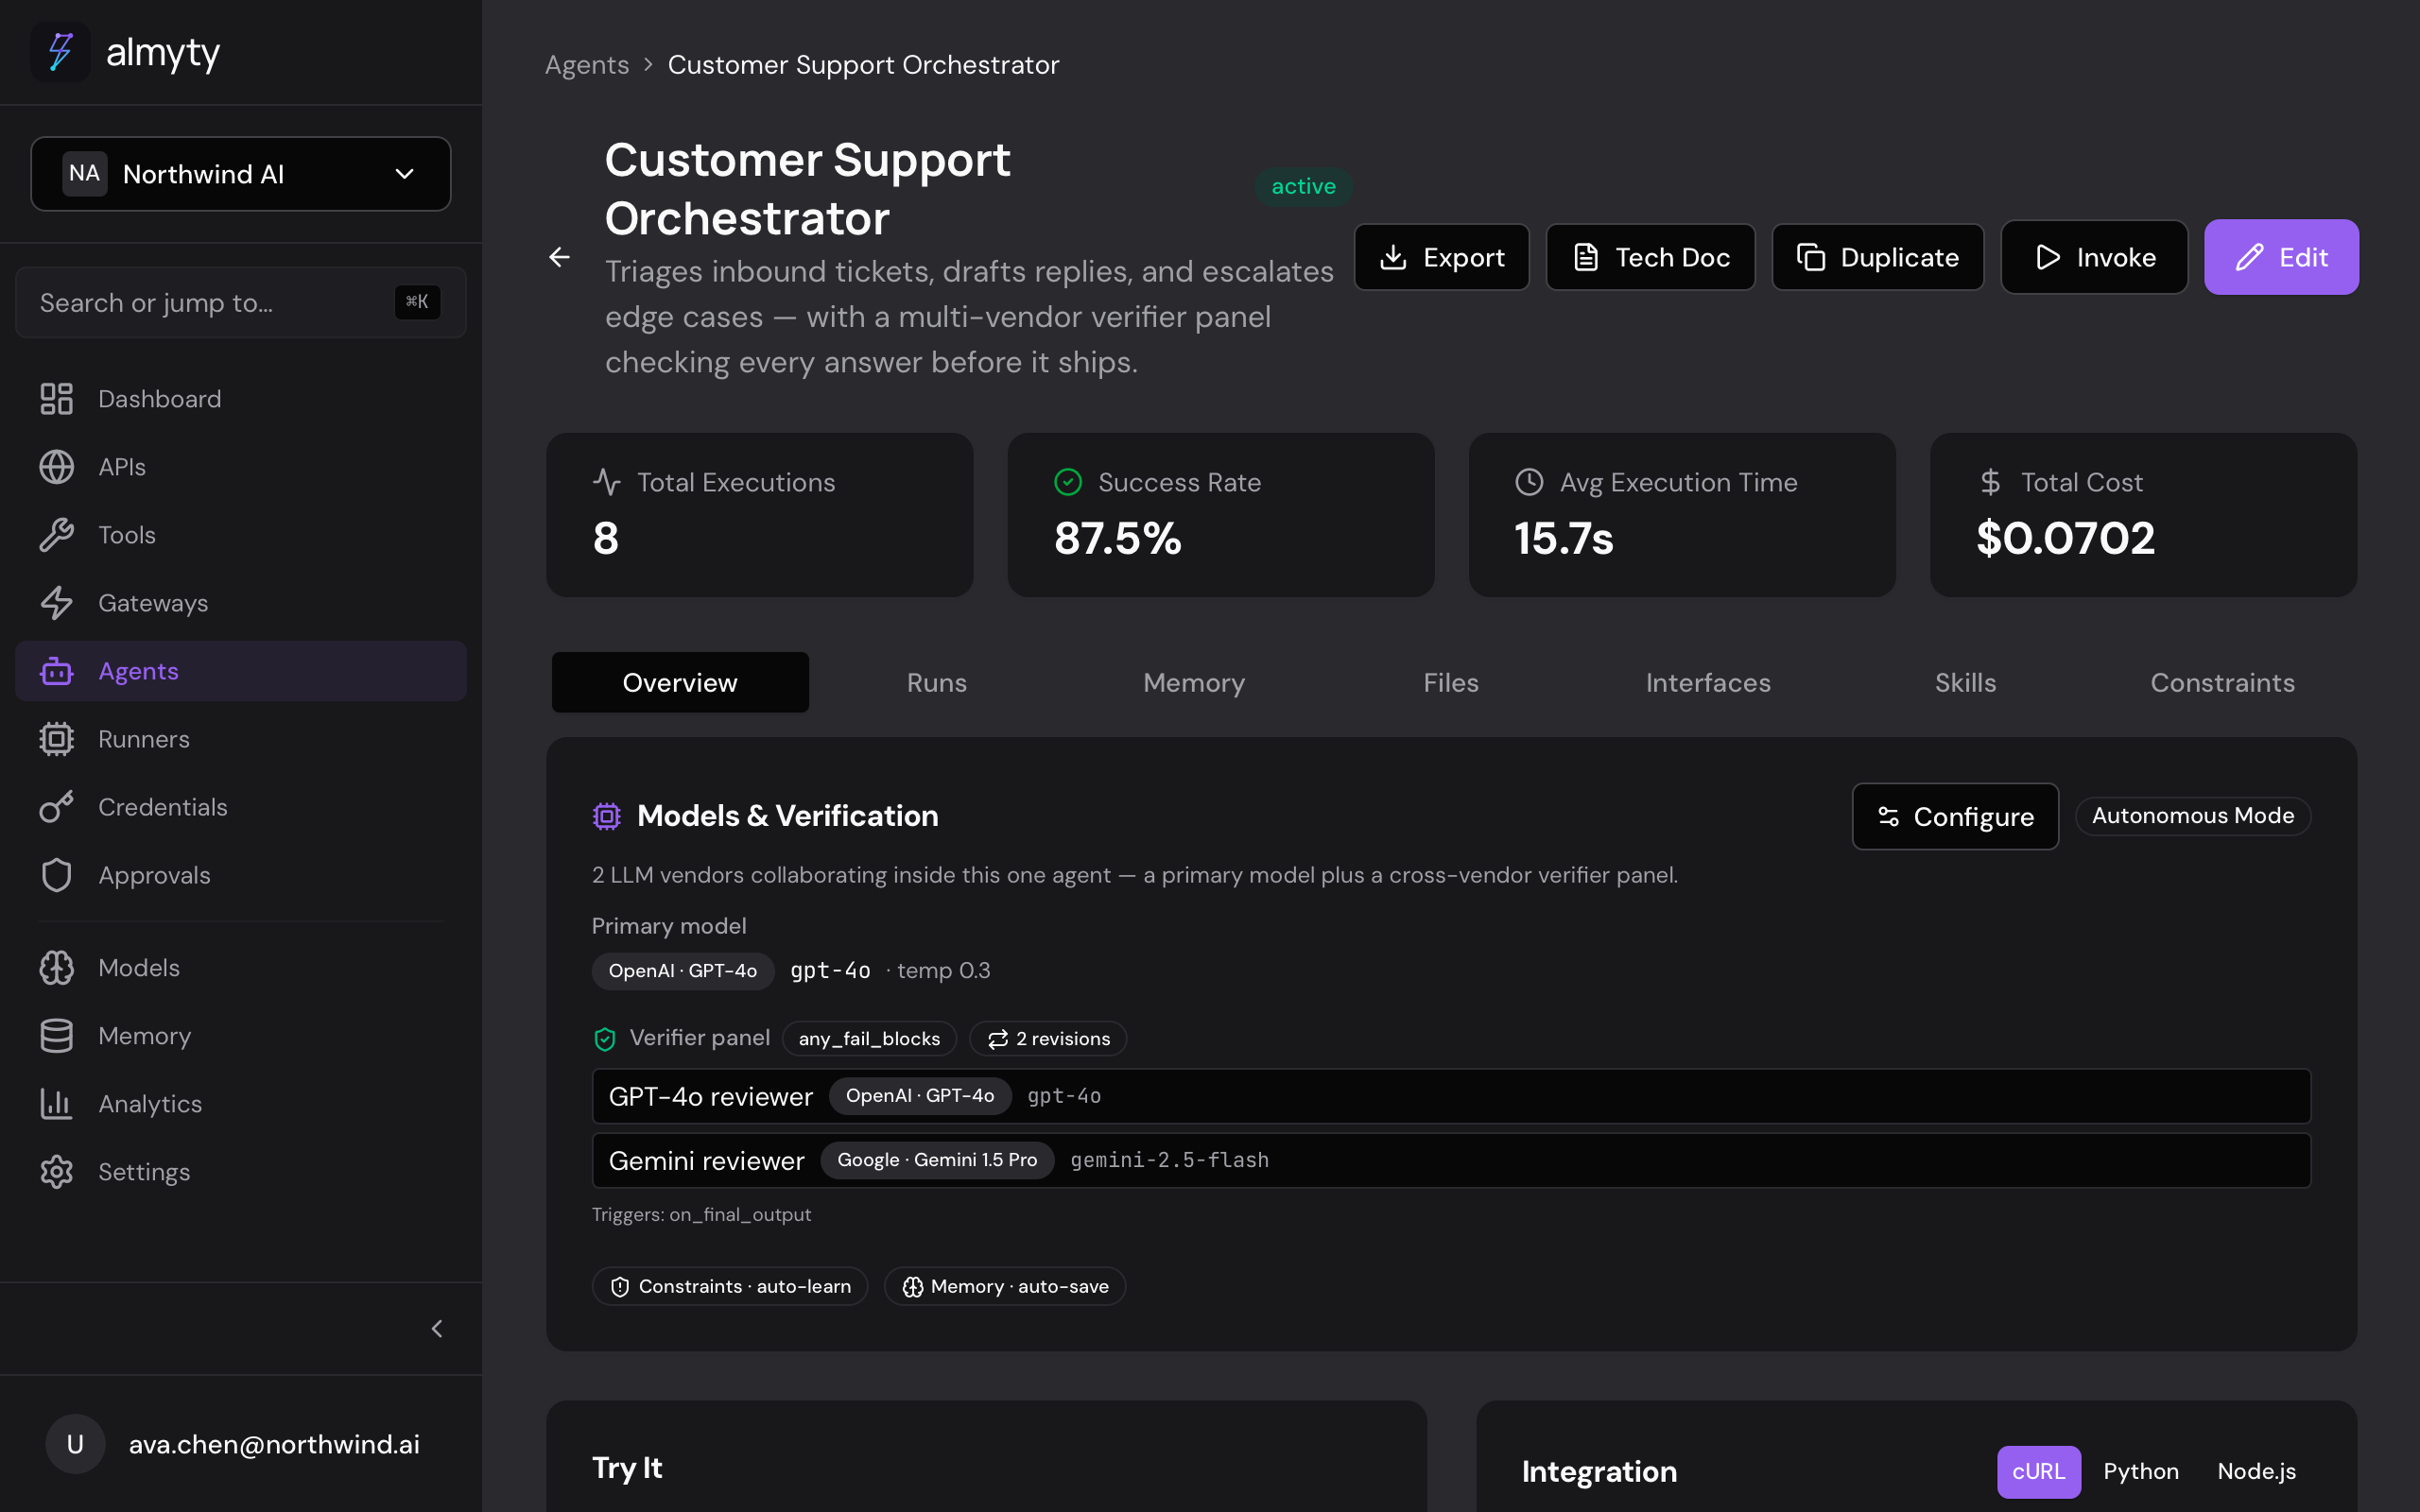The image size is (2420, 1512).
Task: Click the OpenAI · GPT-4o primary model chip
Action: click(683, 971)
